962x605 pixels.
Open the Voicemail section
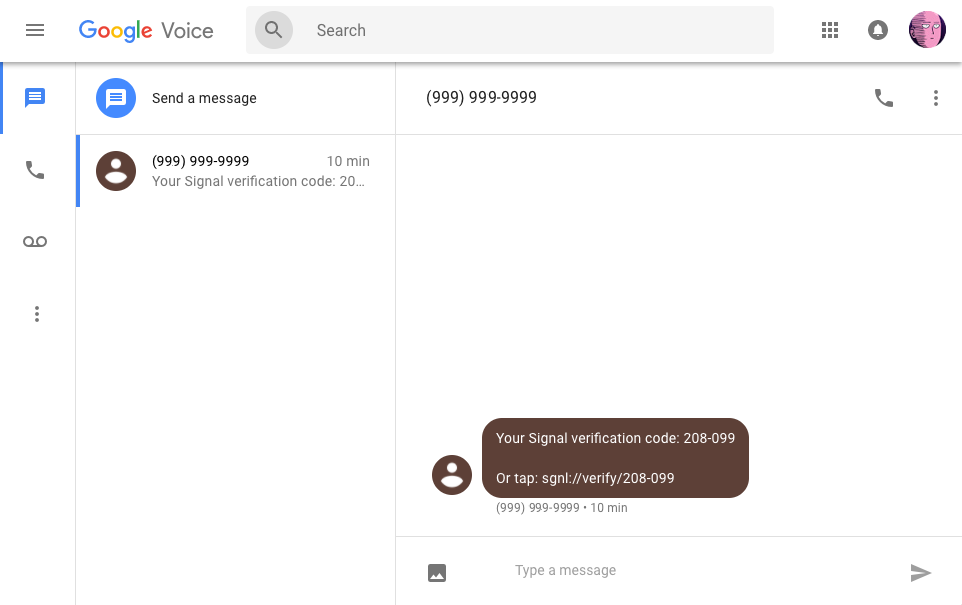tap(36, 241)
